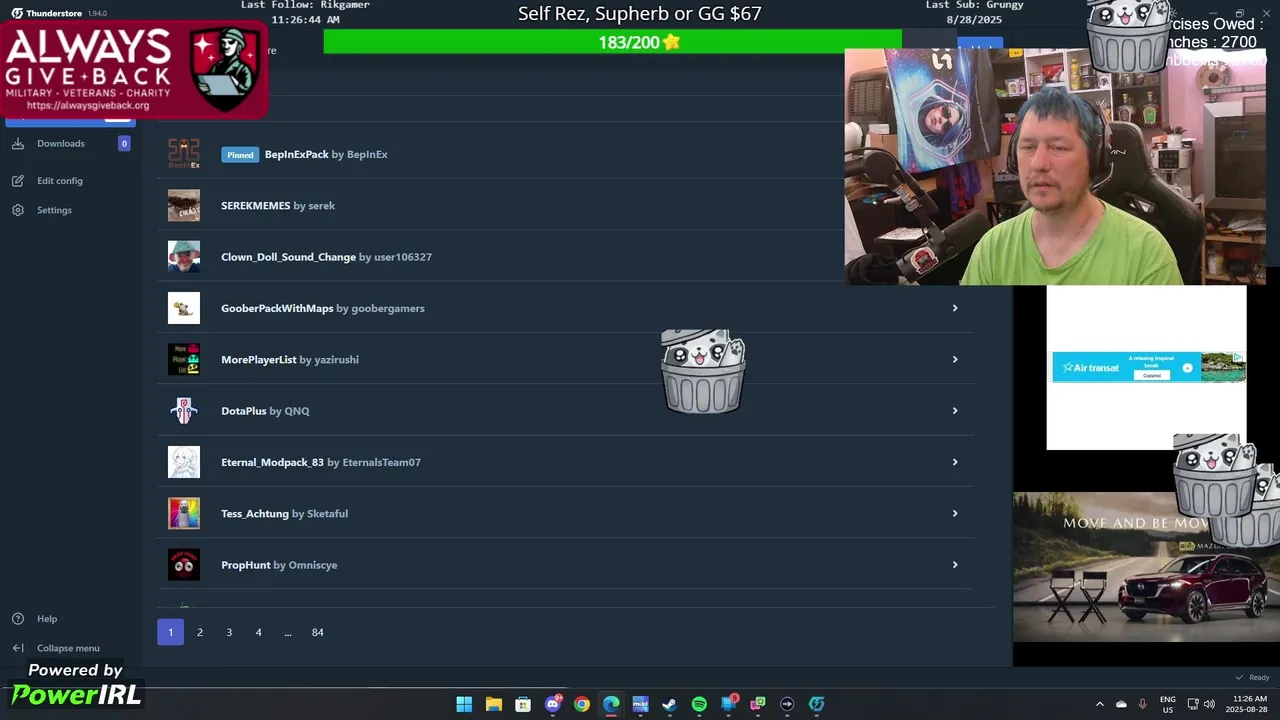1280x720 pixels.
Task: Select Clown_Doll_Sound_Change by user106327 text
Action: tap(326, 257)
